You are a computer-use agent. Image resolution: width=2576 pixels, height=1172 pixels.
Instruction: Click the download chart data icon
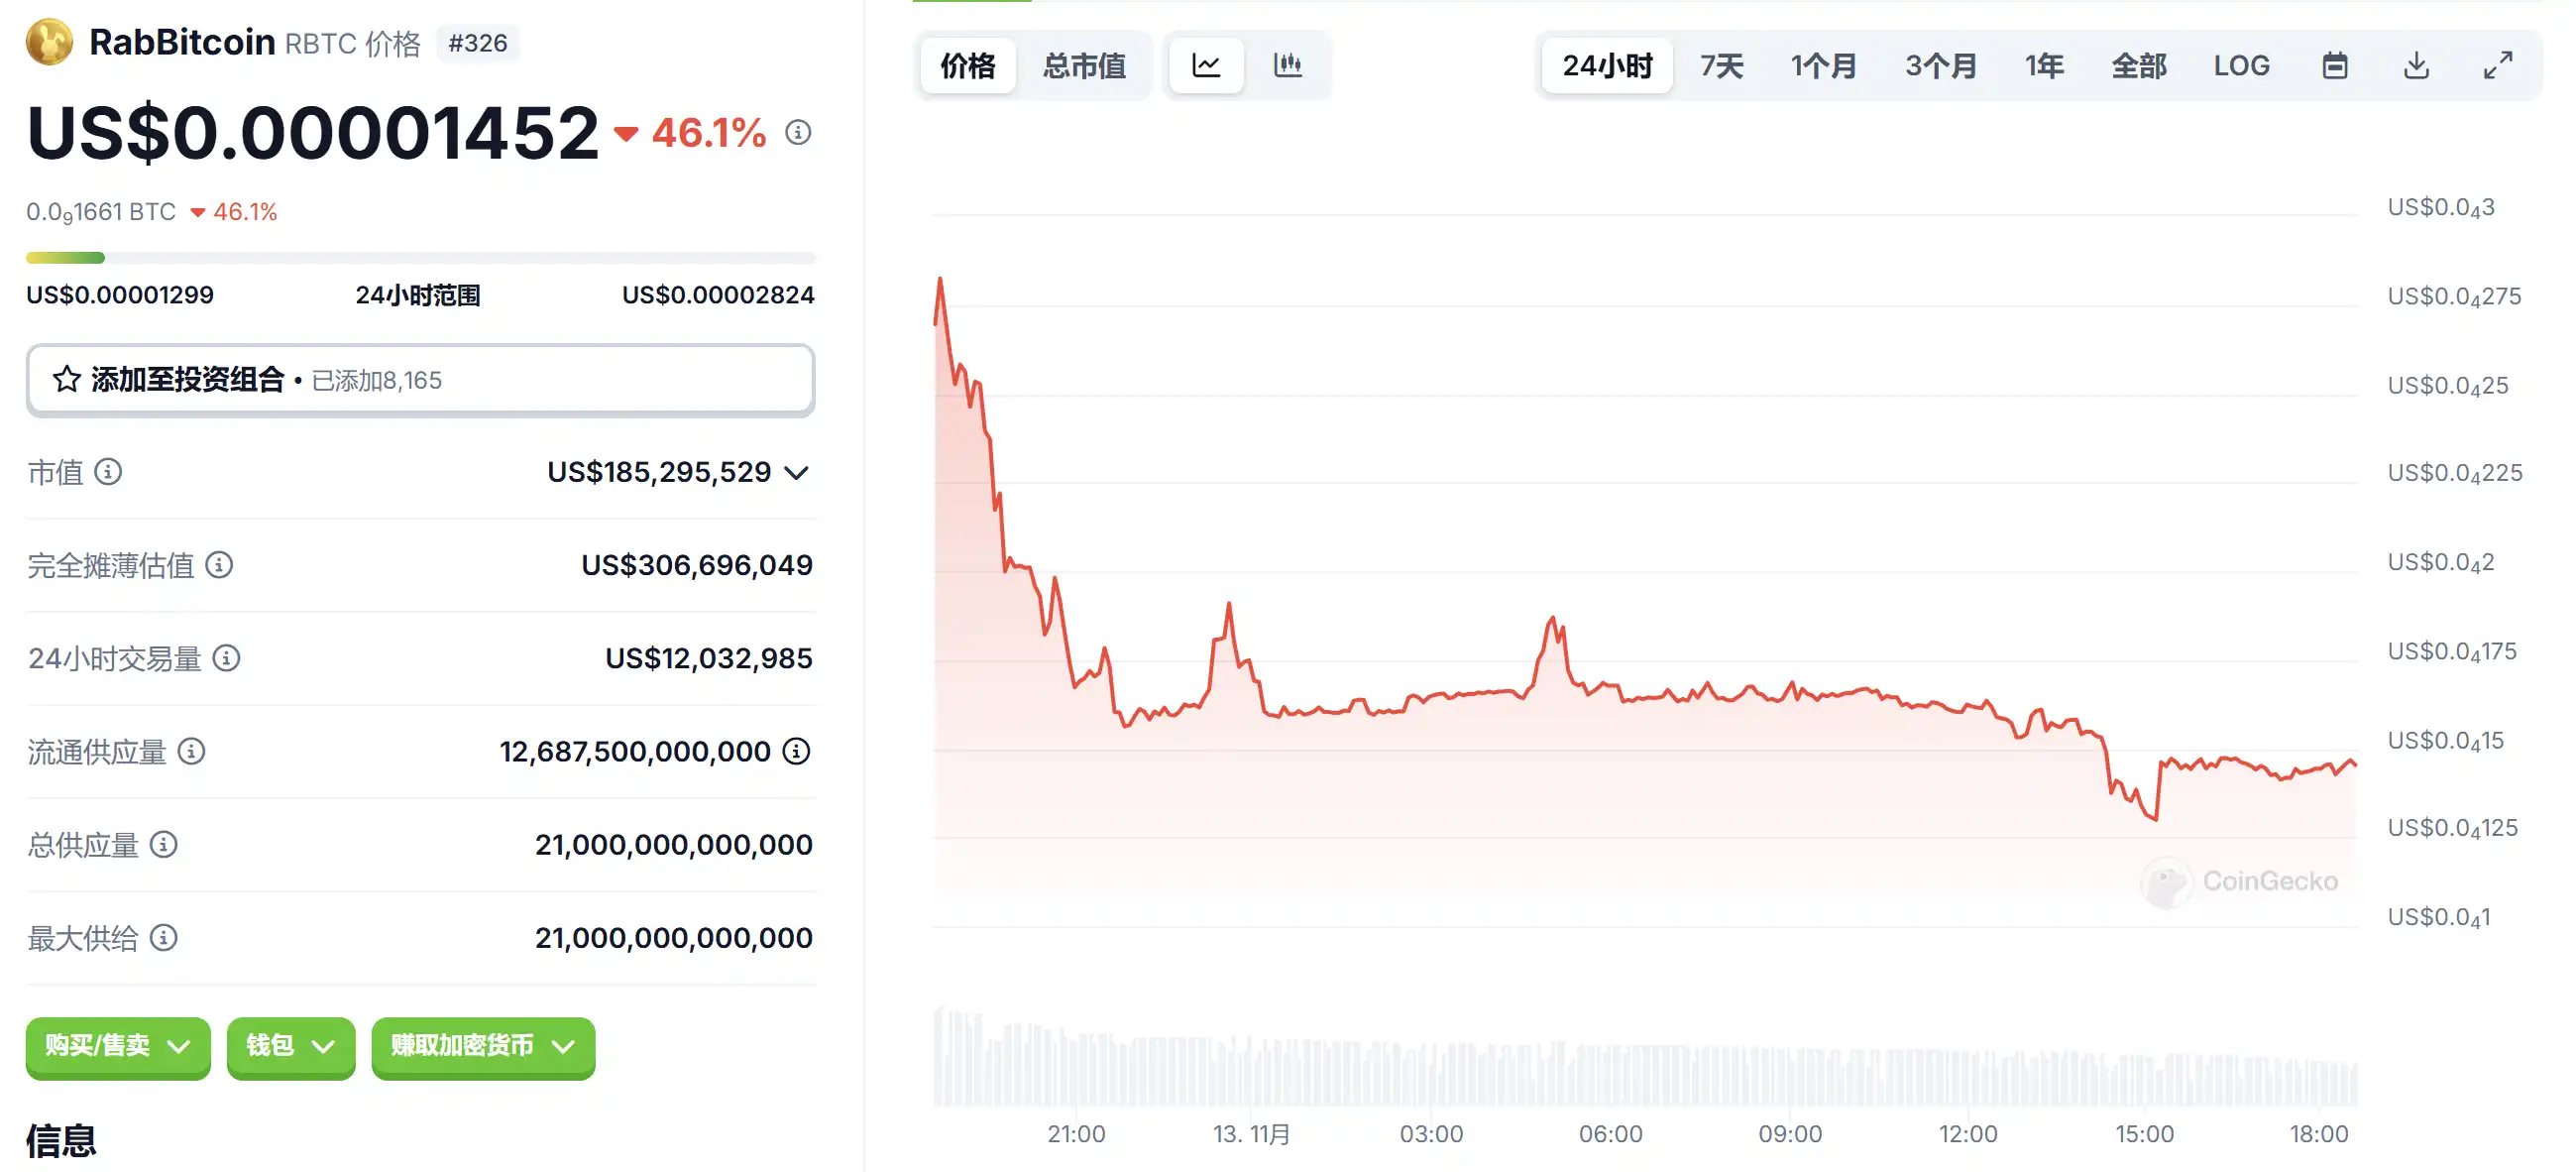coord(2416,66)
